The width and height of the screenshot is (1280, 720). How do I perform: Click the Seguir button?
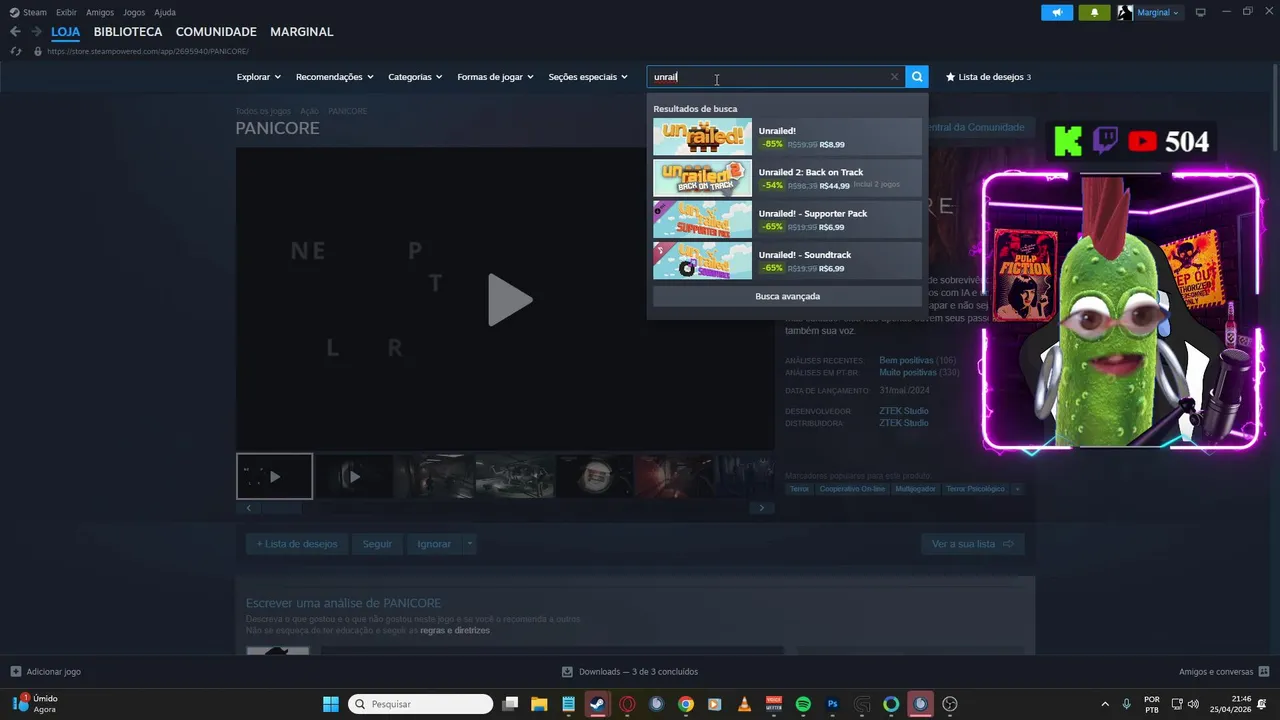pos(377,544)
